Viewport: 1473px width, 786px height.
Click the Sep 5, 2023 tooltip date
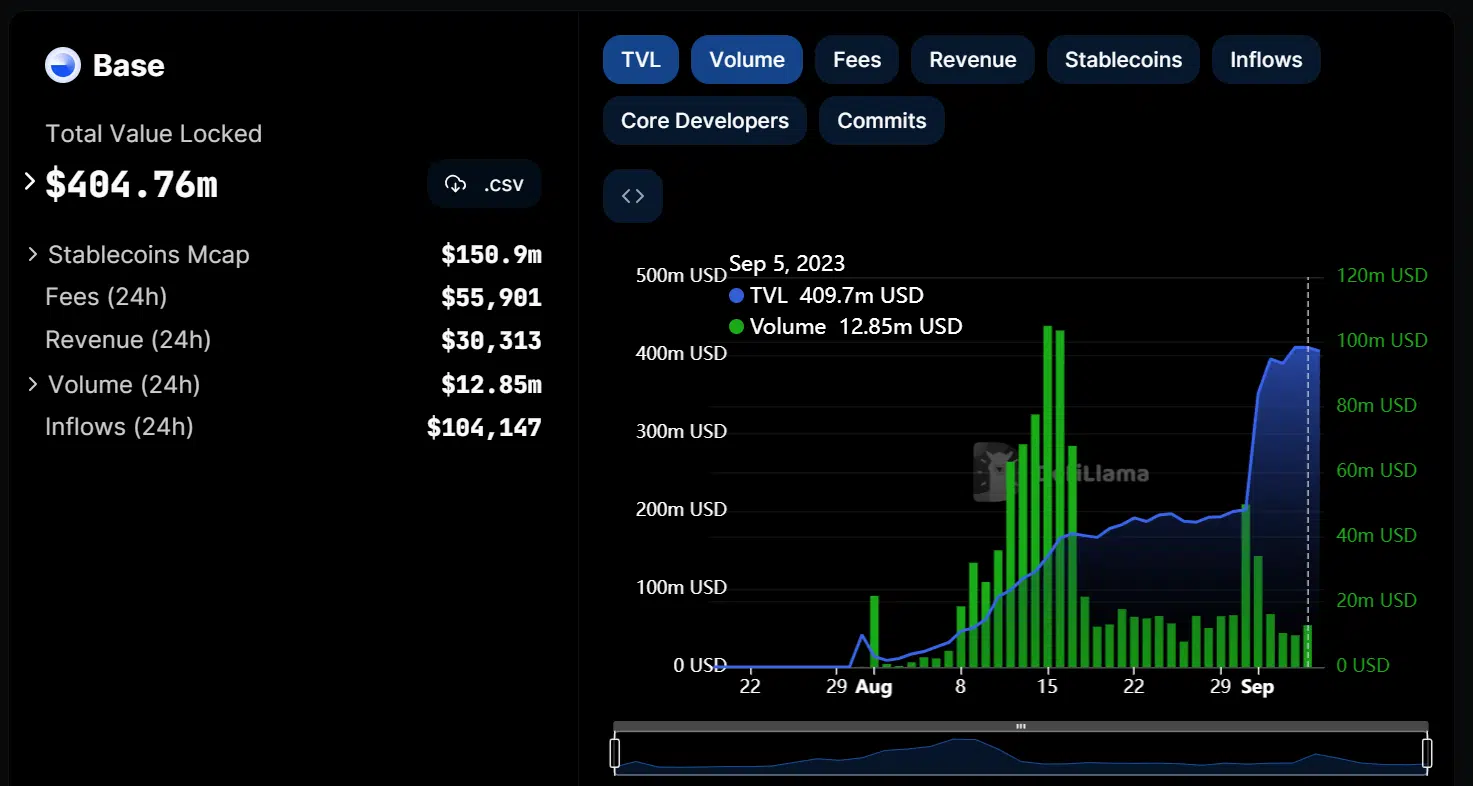point(787,264)
